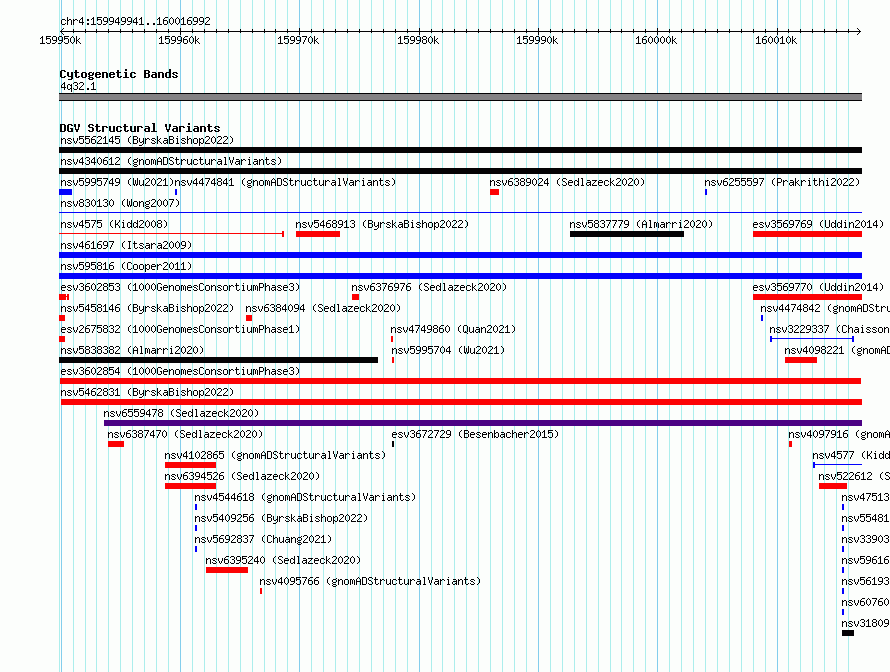The width and height of the screenshot is (890, 672).
Task: Click red bar under nsv522612
Action: tap(833, 486)
